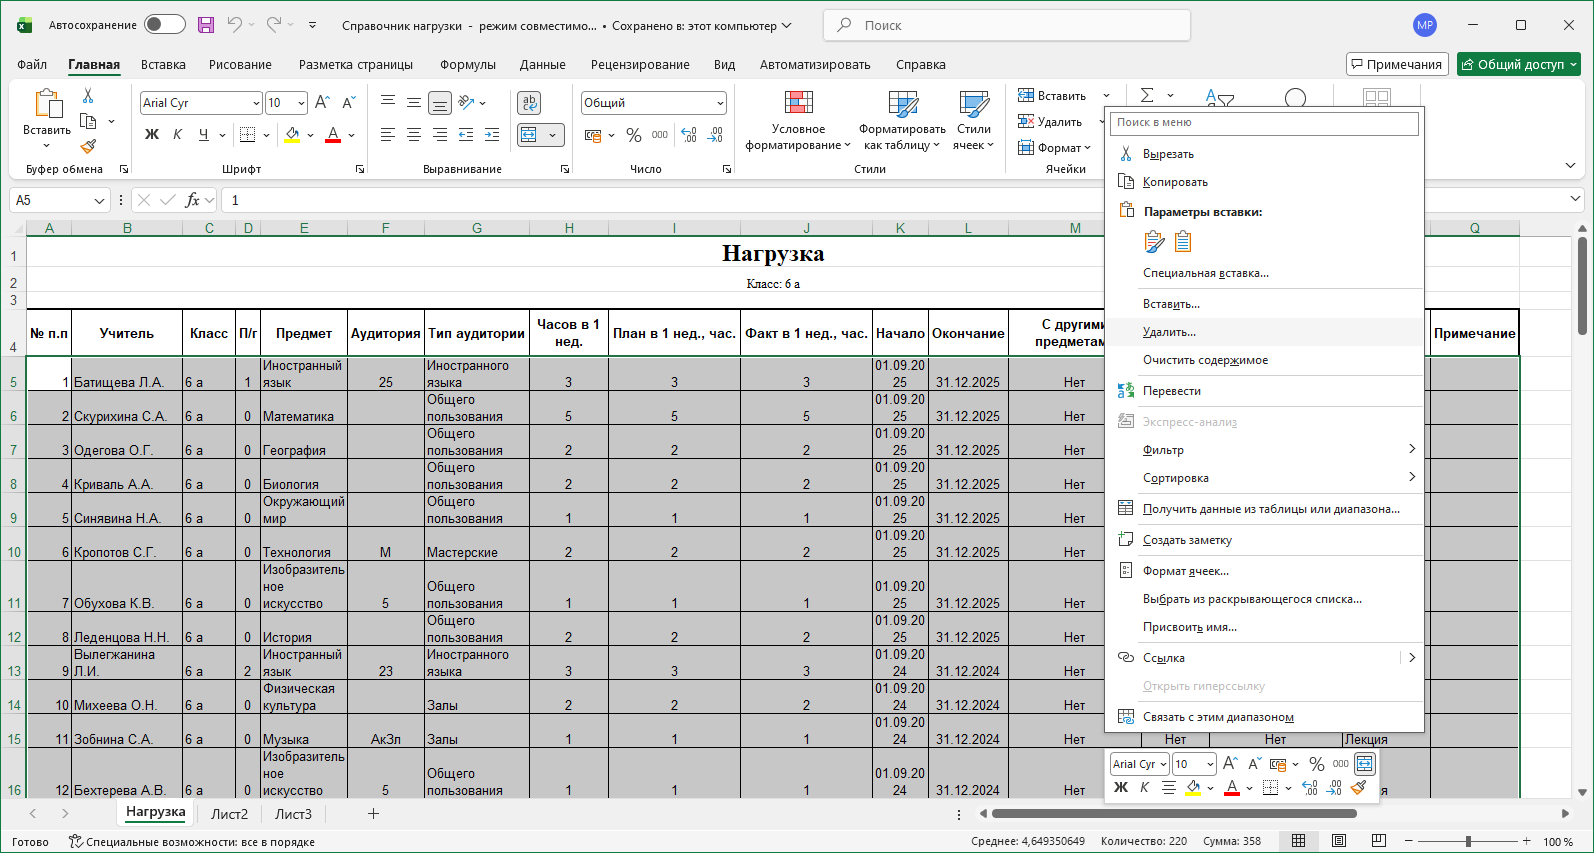
Task: Click the Общий доступ share button
Action: click(1518, 64)
